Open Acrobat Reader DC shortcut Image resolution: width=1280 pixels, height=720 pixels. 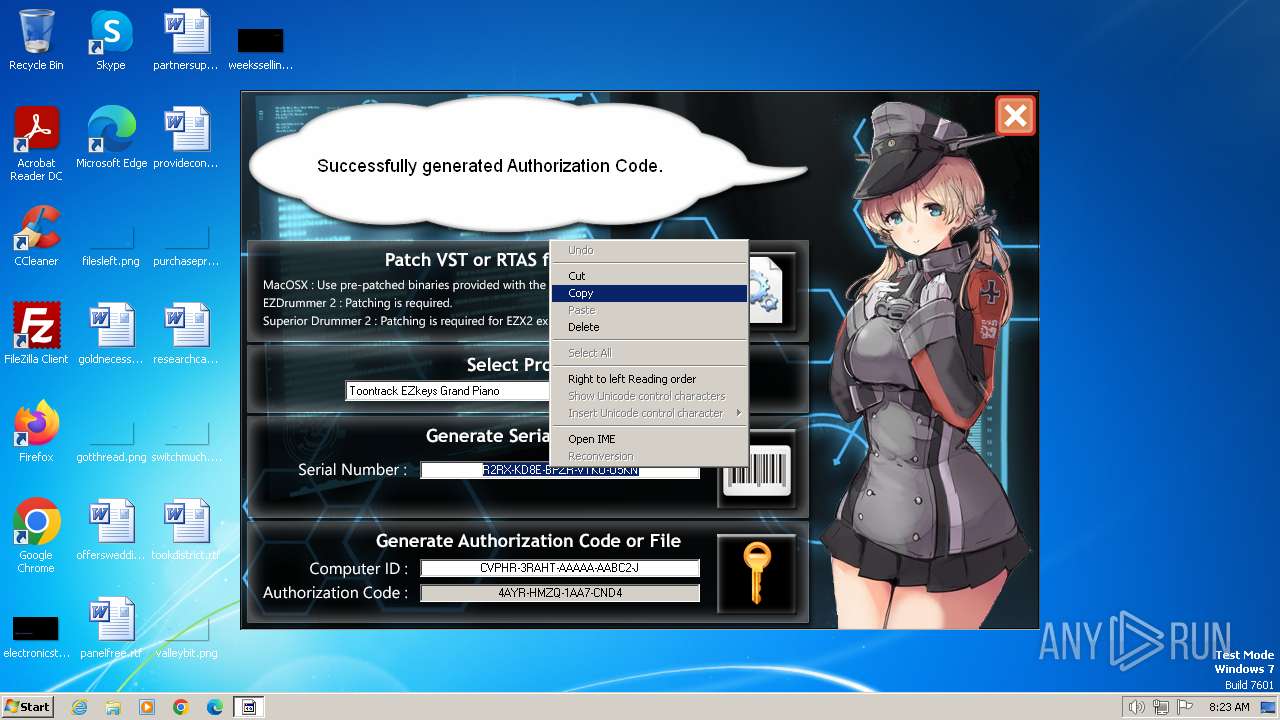click(36, 144)
